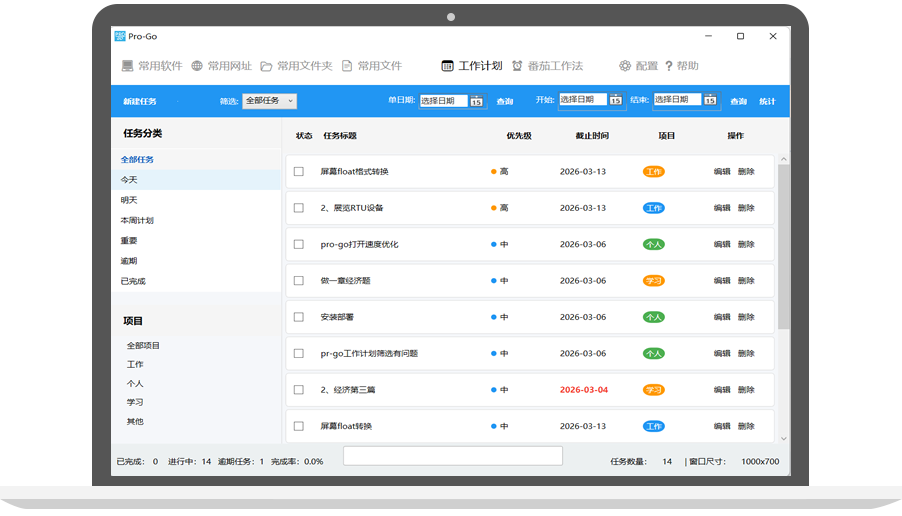Check the 2、展览RTU设备 task checkbox

(x=299, y=208)
